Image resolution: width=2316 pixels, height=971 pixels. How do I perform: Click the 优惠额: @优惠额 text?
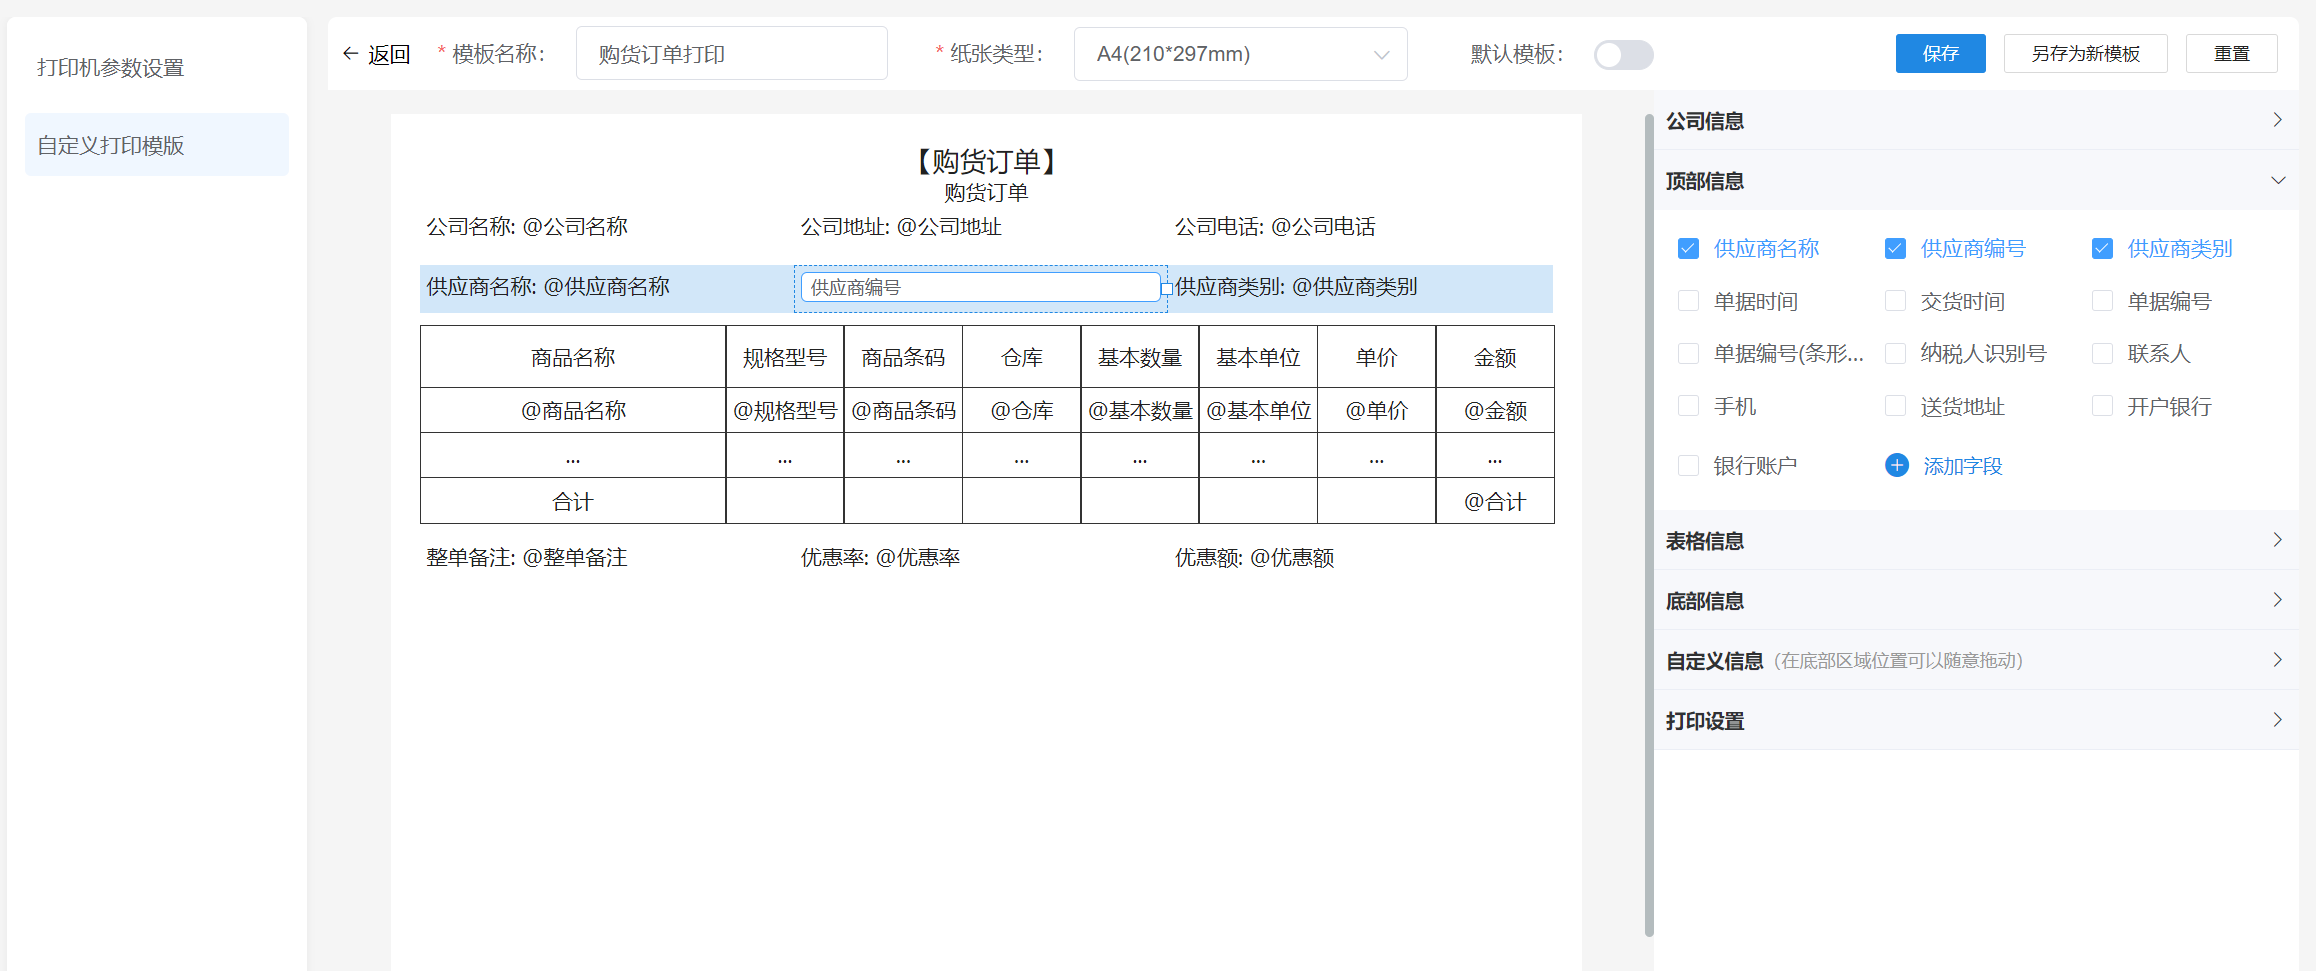coord(1254,558)
